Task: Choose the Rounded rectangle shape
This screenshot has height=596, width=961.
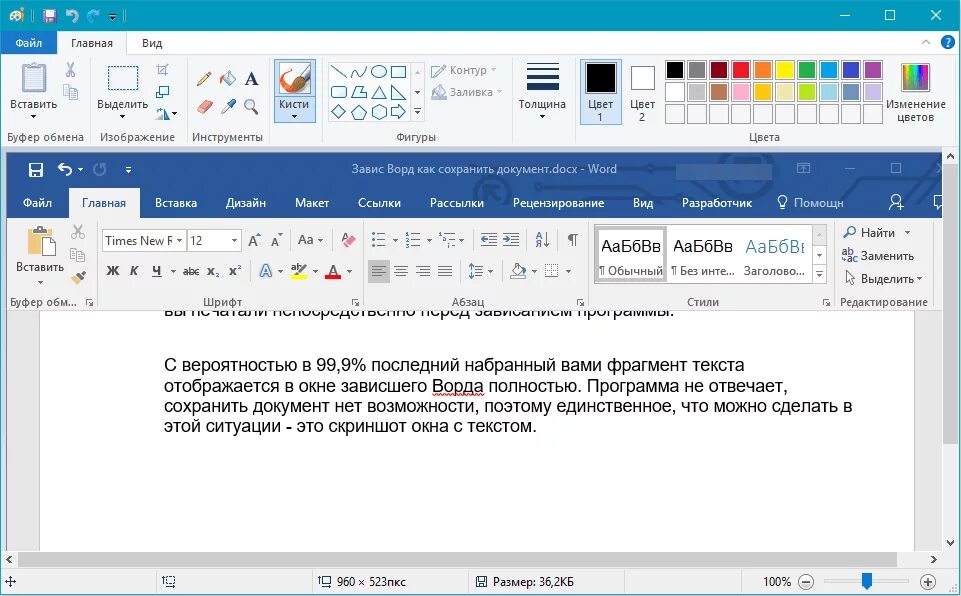Action: pos(338,92)
